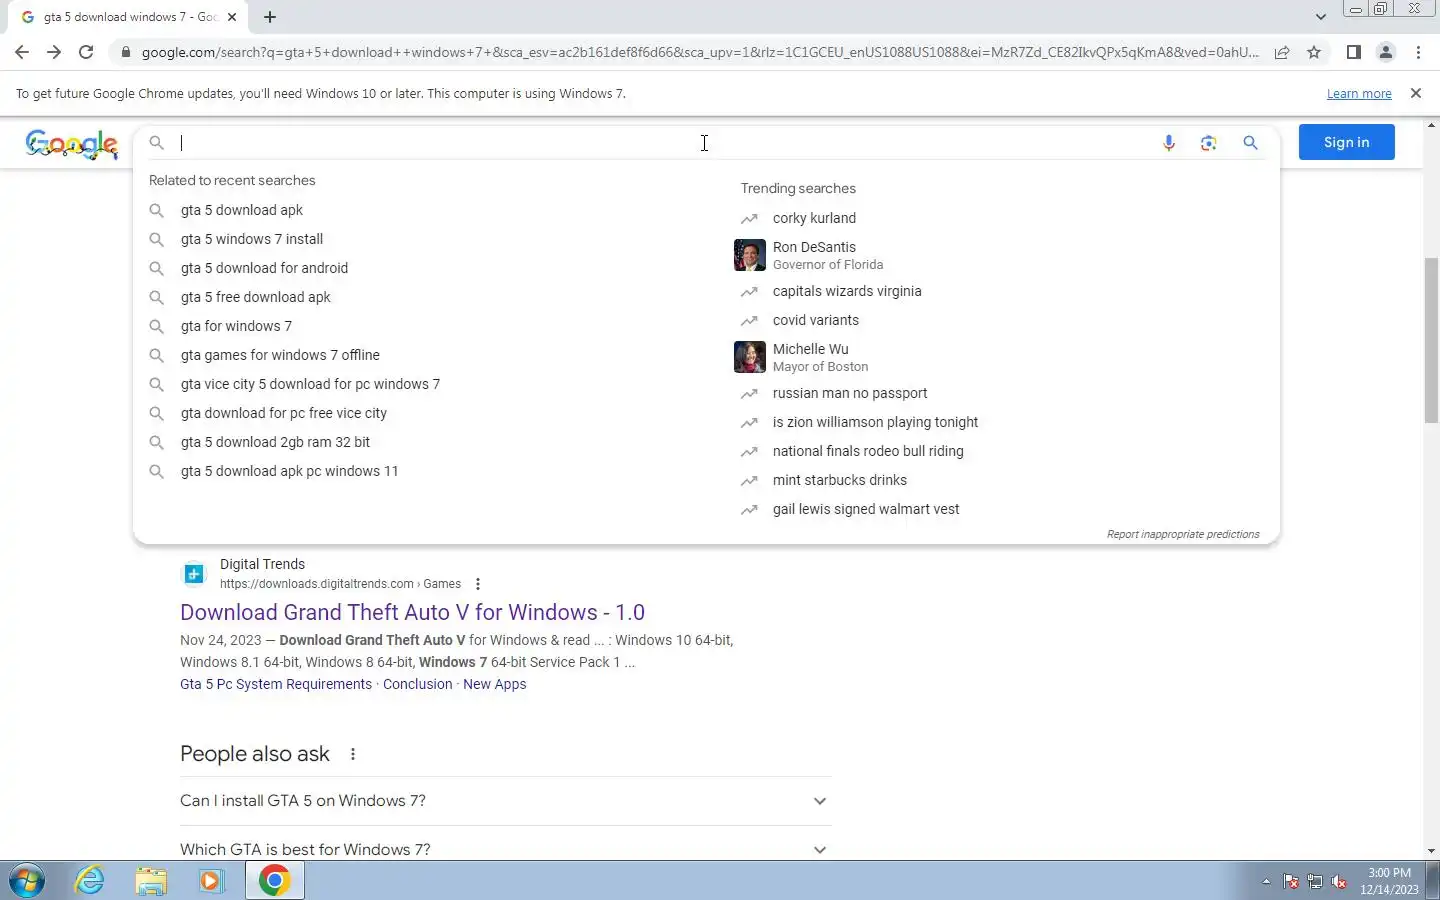
Task: Open the Learn more link
Action: point(1359,93)
